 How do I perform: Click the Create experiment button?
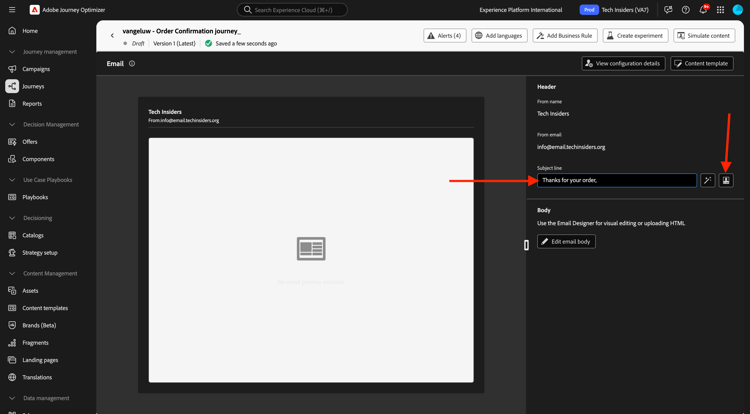tap(635, 35)
